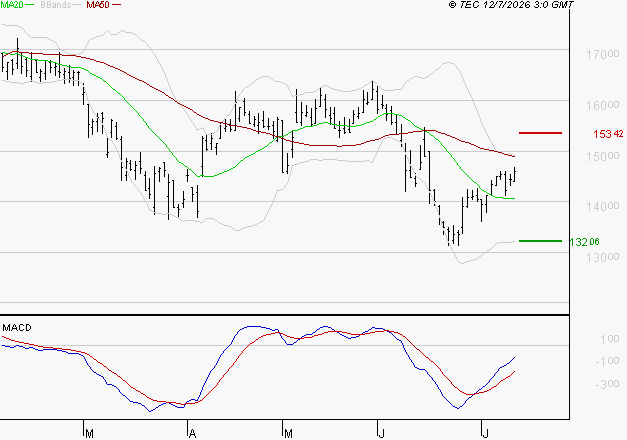This screenshot has height=440, width=627.
Task: Click the green 132.06 support line
Action: pos(540,241)
